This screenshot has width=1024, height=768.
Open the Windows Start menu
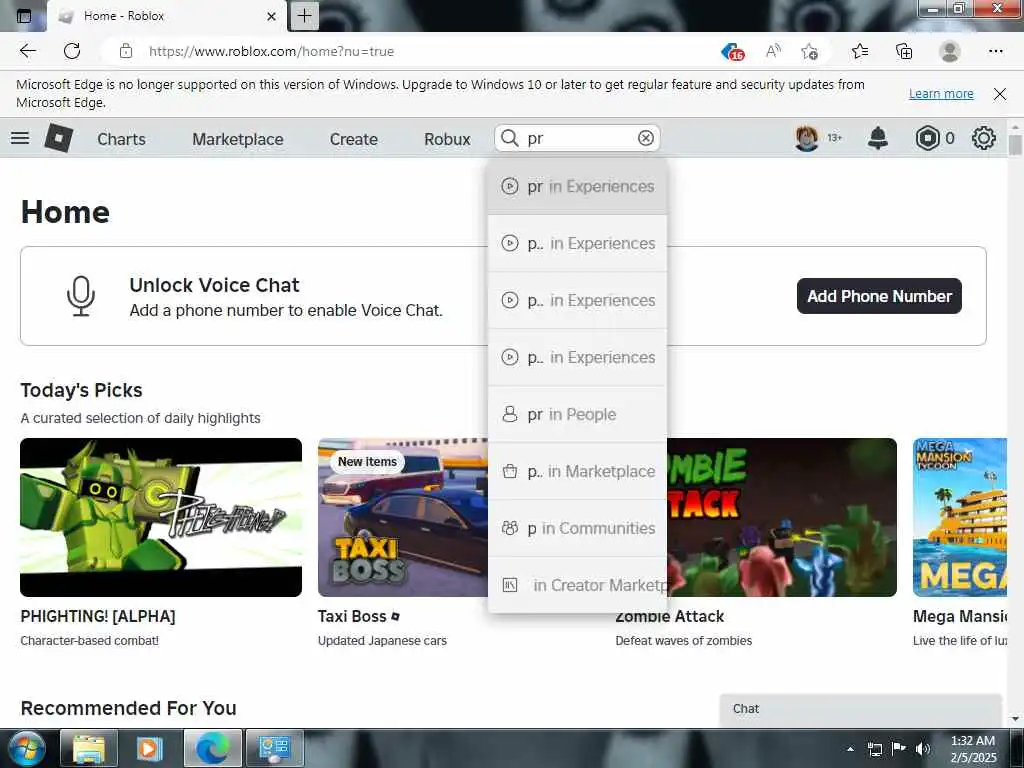coord(26,748)
